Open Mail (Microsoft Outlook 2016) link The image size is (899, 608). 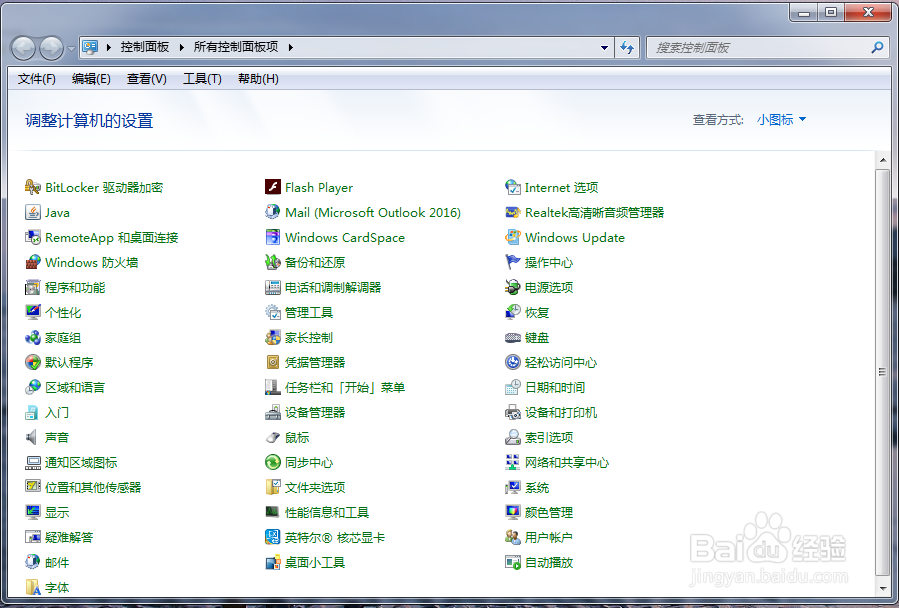[x=373, y=212]
